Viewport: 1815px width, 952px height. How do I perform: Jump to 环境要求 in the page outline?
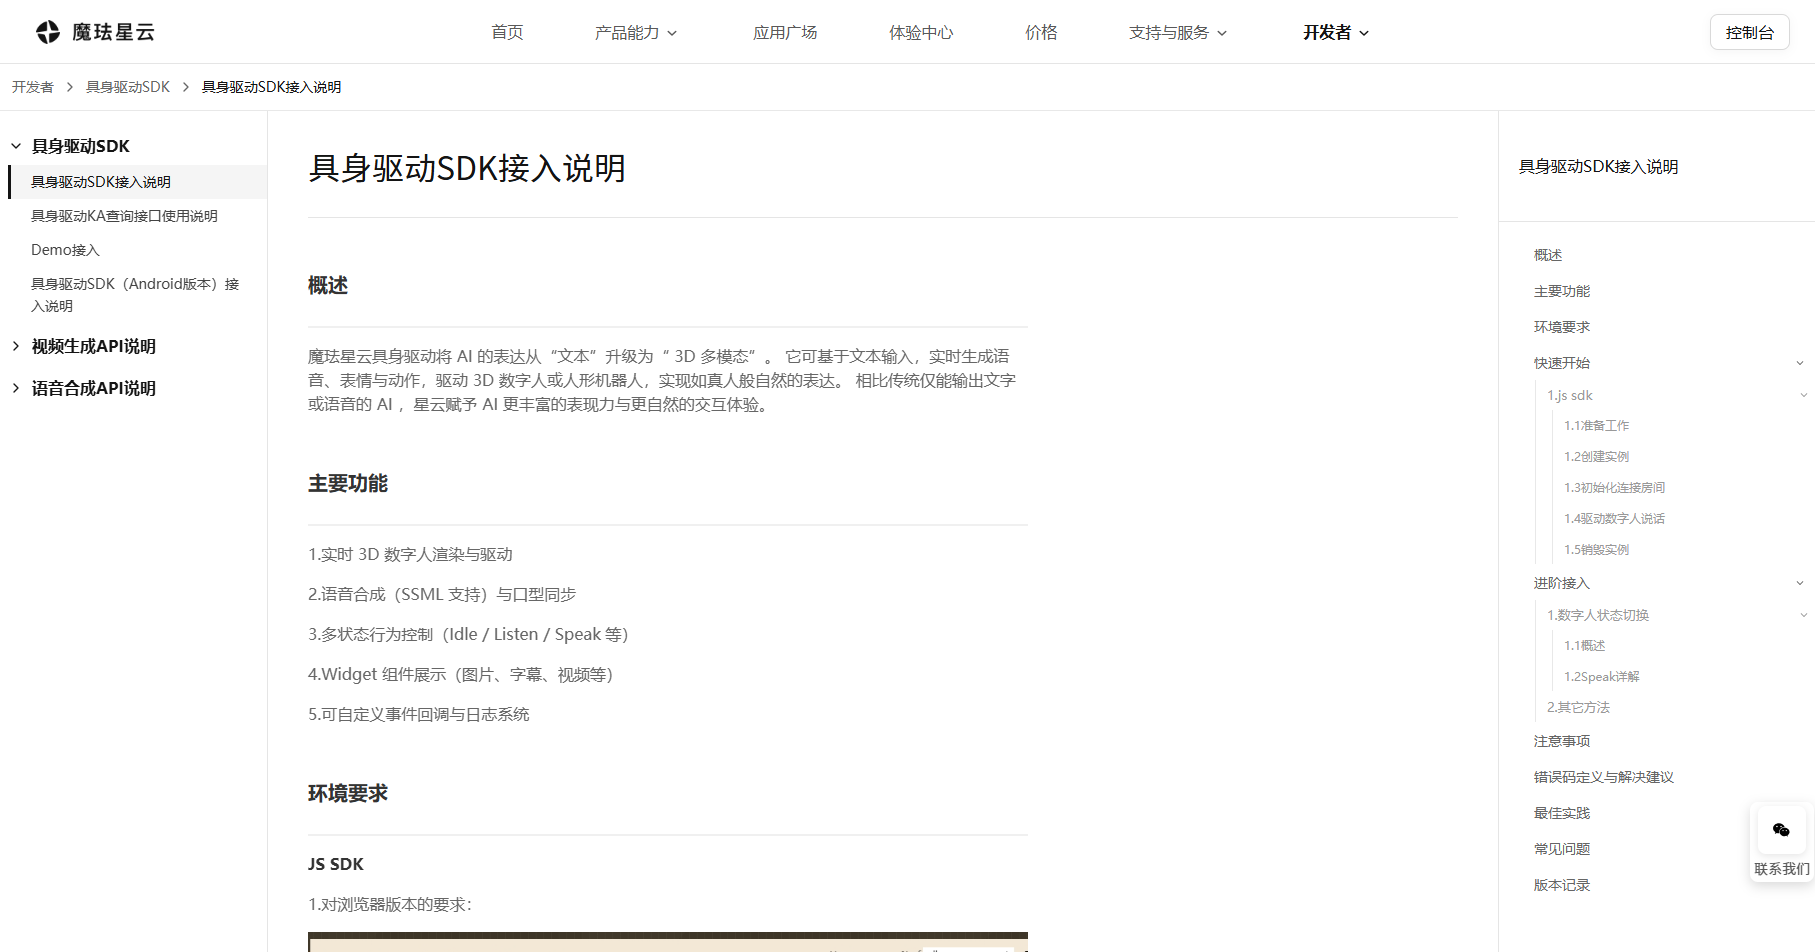(x=1562, y=327)
